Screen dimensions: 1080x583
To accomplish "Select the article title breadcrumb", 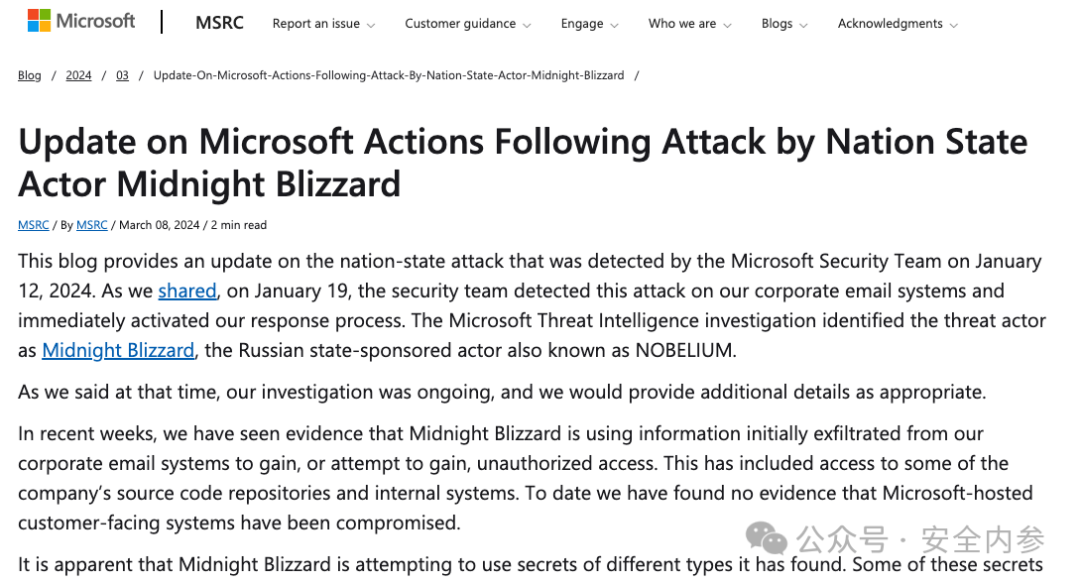I will tap(388, 75).
